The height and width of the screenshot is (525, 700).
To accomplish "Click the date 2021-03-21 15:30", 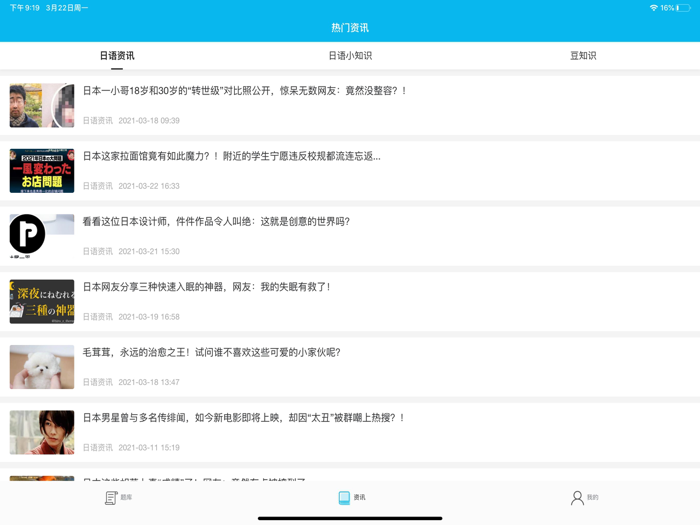I will pos(149,251).
